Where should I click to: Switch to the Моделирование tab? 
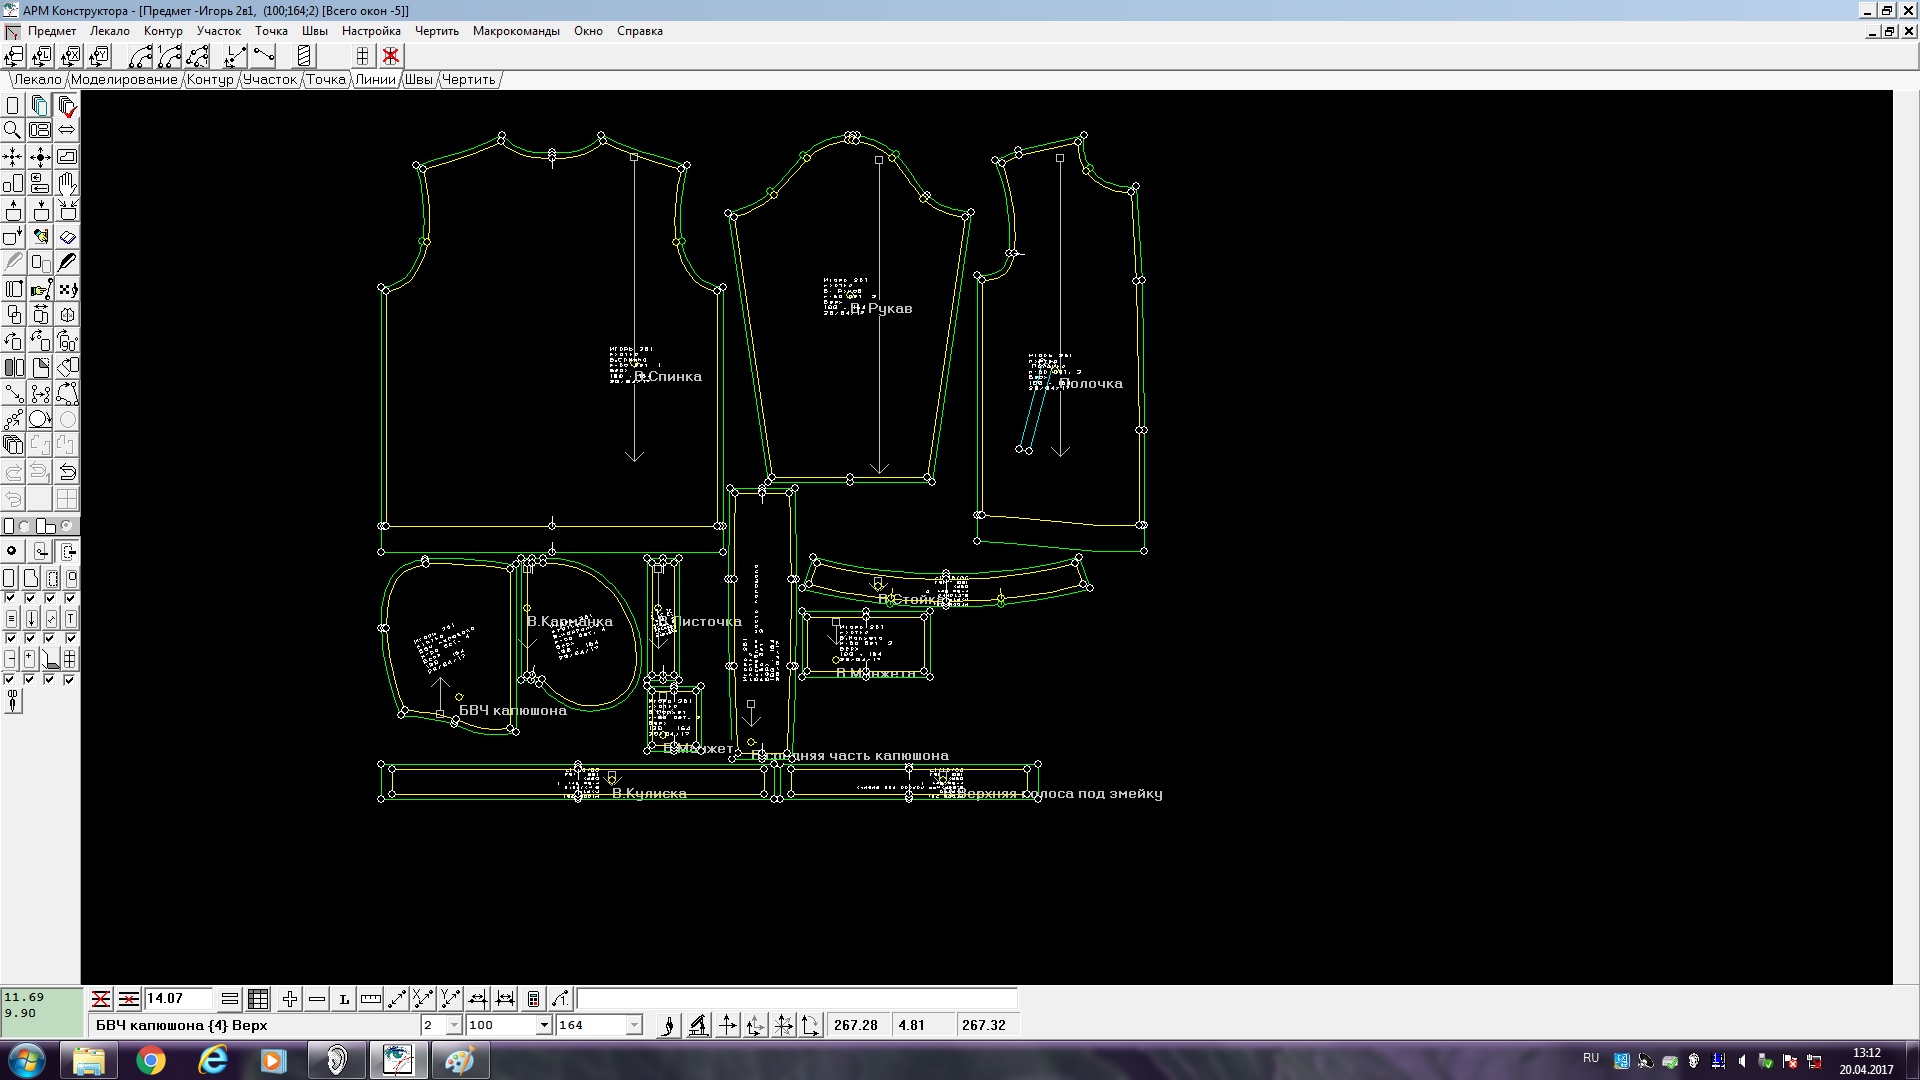[x=124, y=80]
